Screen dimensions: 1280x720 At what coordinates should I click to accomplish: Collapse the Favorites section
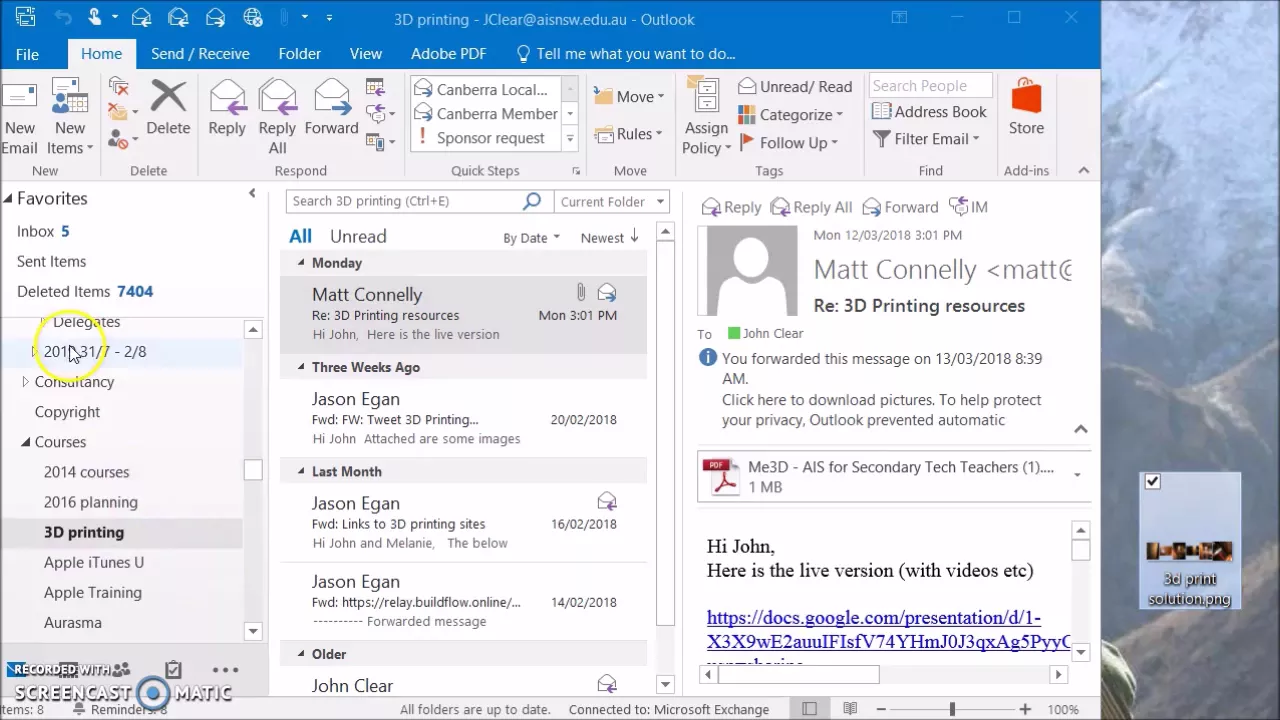[8, 198]
